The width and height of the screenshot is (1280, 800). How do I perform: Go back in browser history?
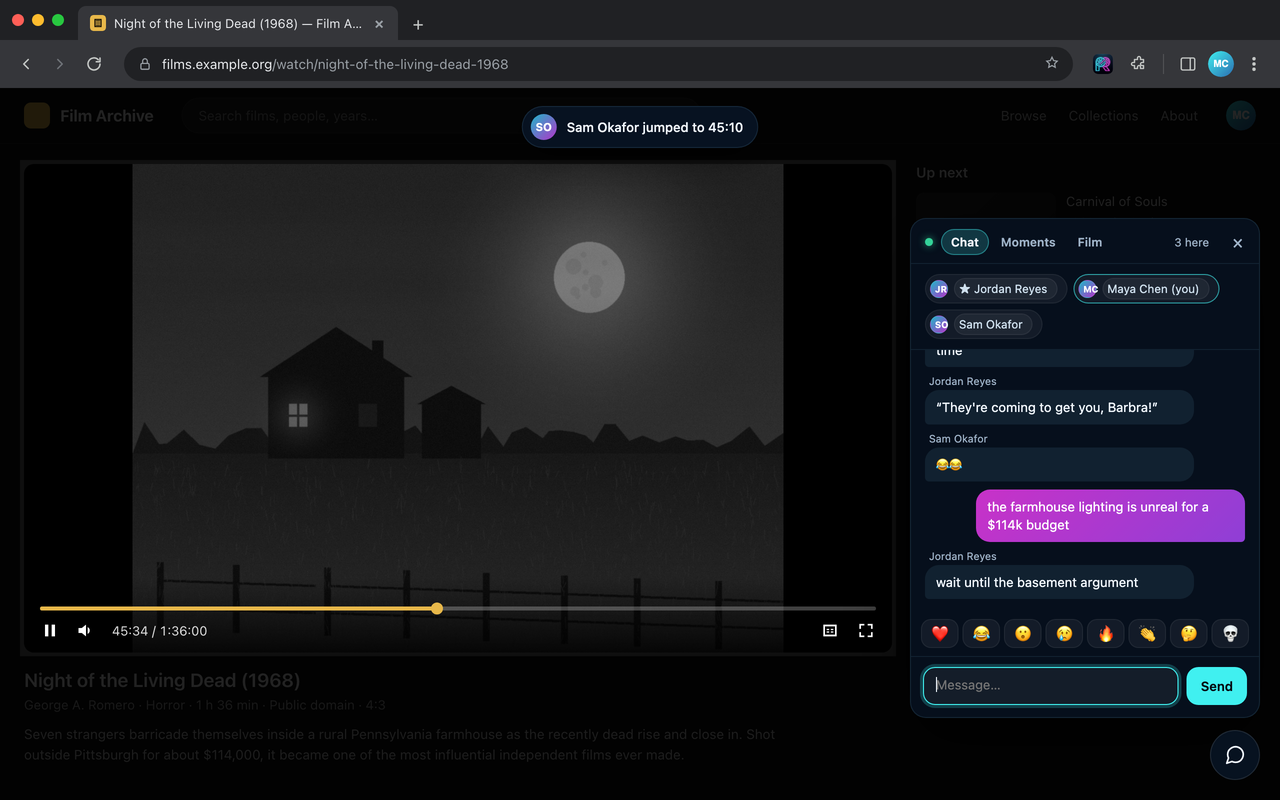click(26, 64)
